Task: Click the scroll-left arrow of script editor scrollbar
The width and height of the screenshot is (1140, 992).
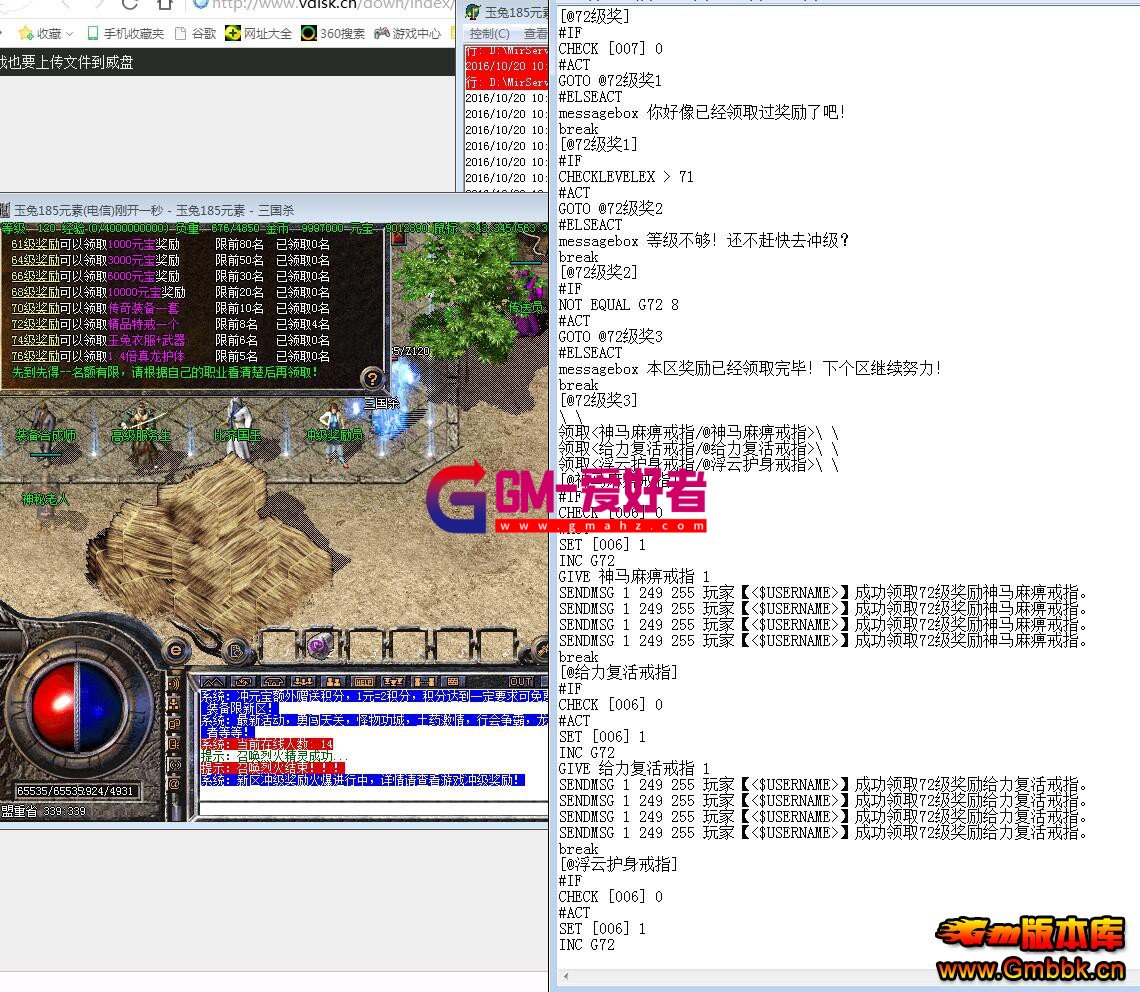Action: (x=566, y=976)
